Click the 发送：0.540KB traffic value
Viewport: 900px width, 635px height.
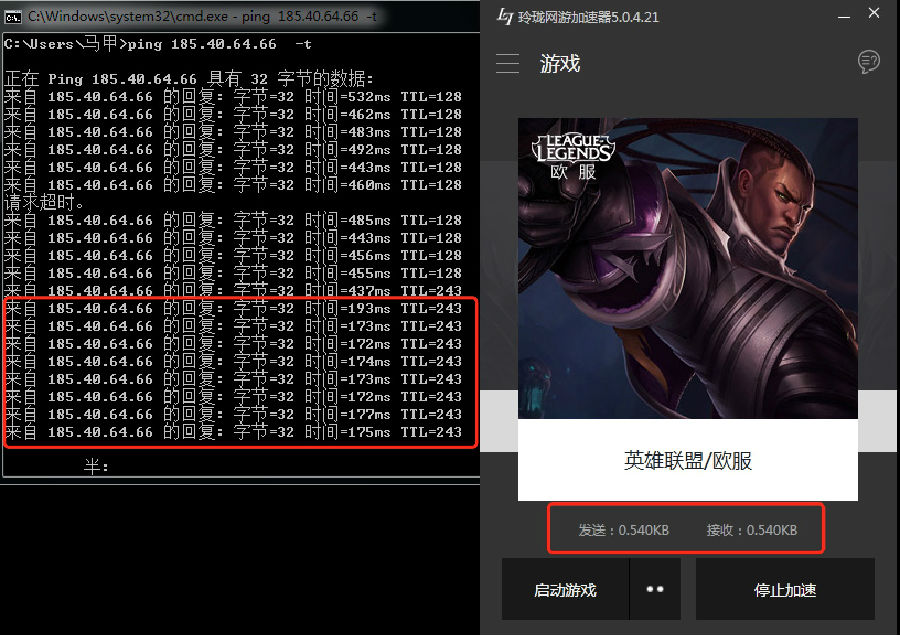point(623,530)
